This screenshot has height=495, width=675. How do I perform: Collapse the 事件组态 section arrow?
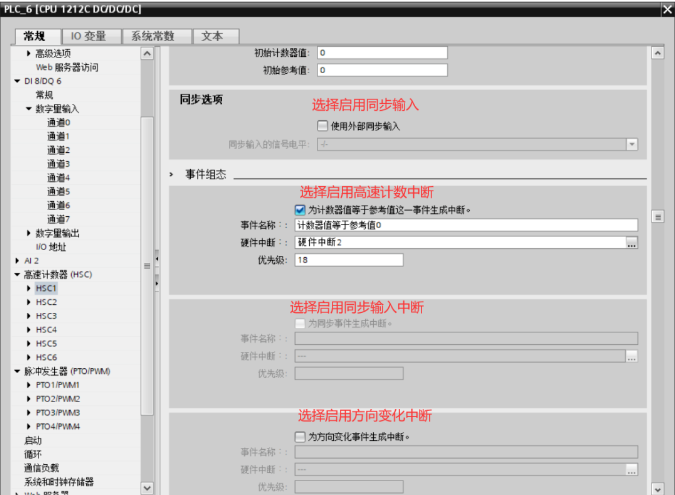click(173, 174)
